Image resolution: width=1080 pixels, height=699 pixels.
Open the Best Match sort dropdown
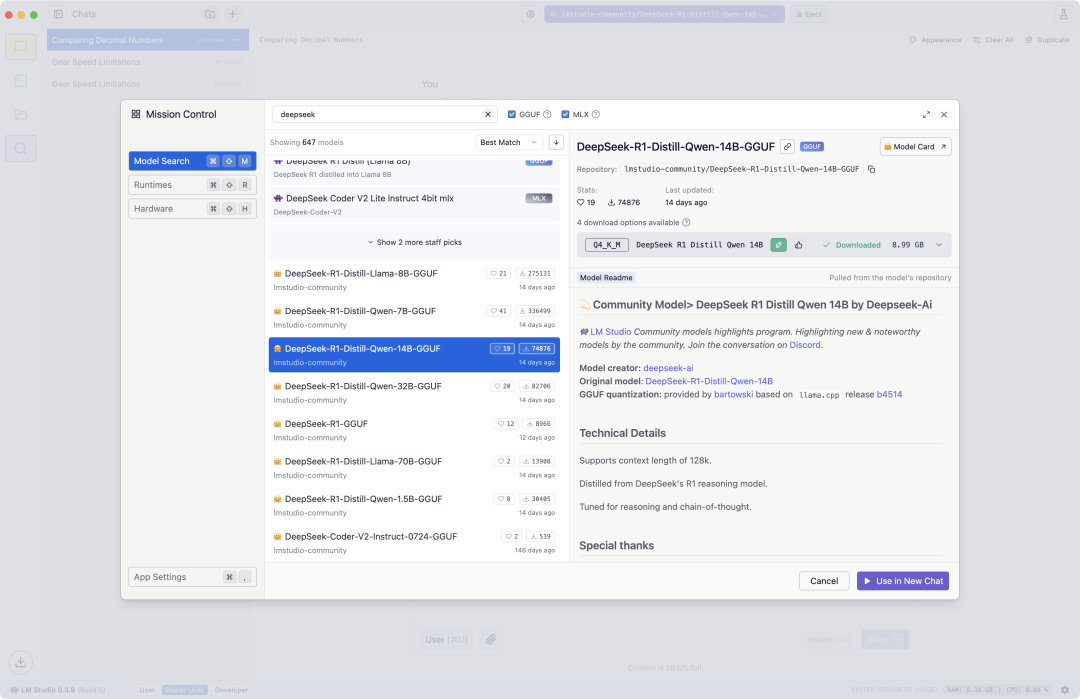[x=509, y=143]
